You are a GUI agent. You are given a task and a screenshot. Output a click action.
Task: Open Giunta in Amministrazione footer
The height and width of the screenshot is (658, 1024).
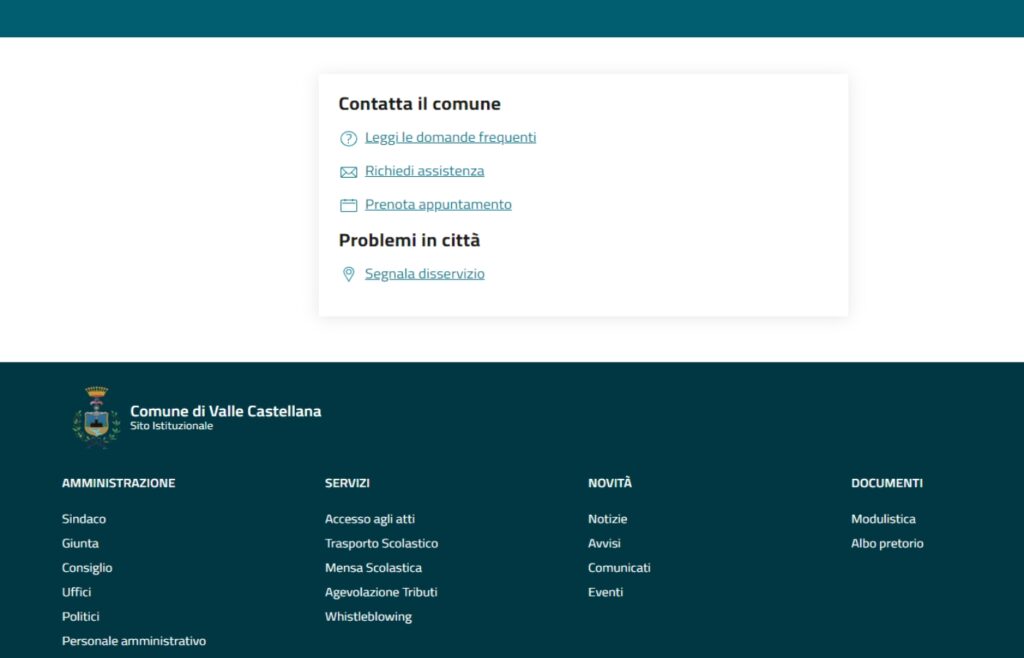tap(80, 543)
